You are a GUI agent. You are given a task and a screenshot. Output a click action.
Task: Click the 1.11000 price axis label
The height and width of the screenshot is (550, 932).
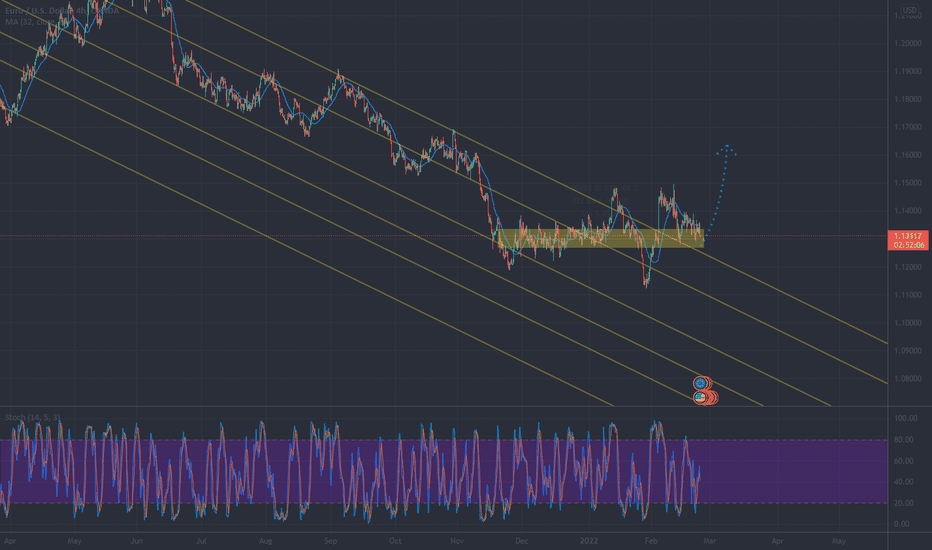[x=908, y=295]
